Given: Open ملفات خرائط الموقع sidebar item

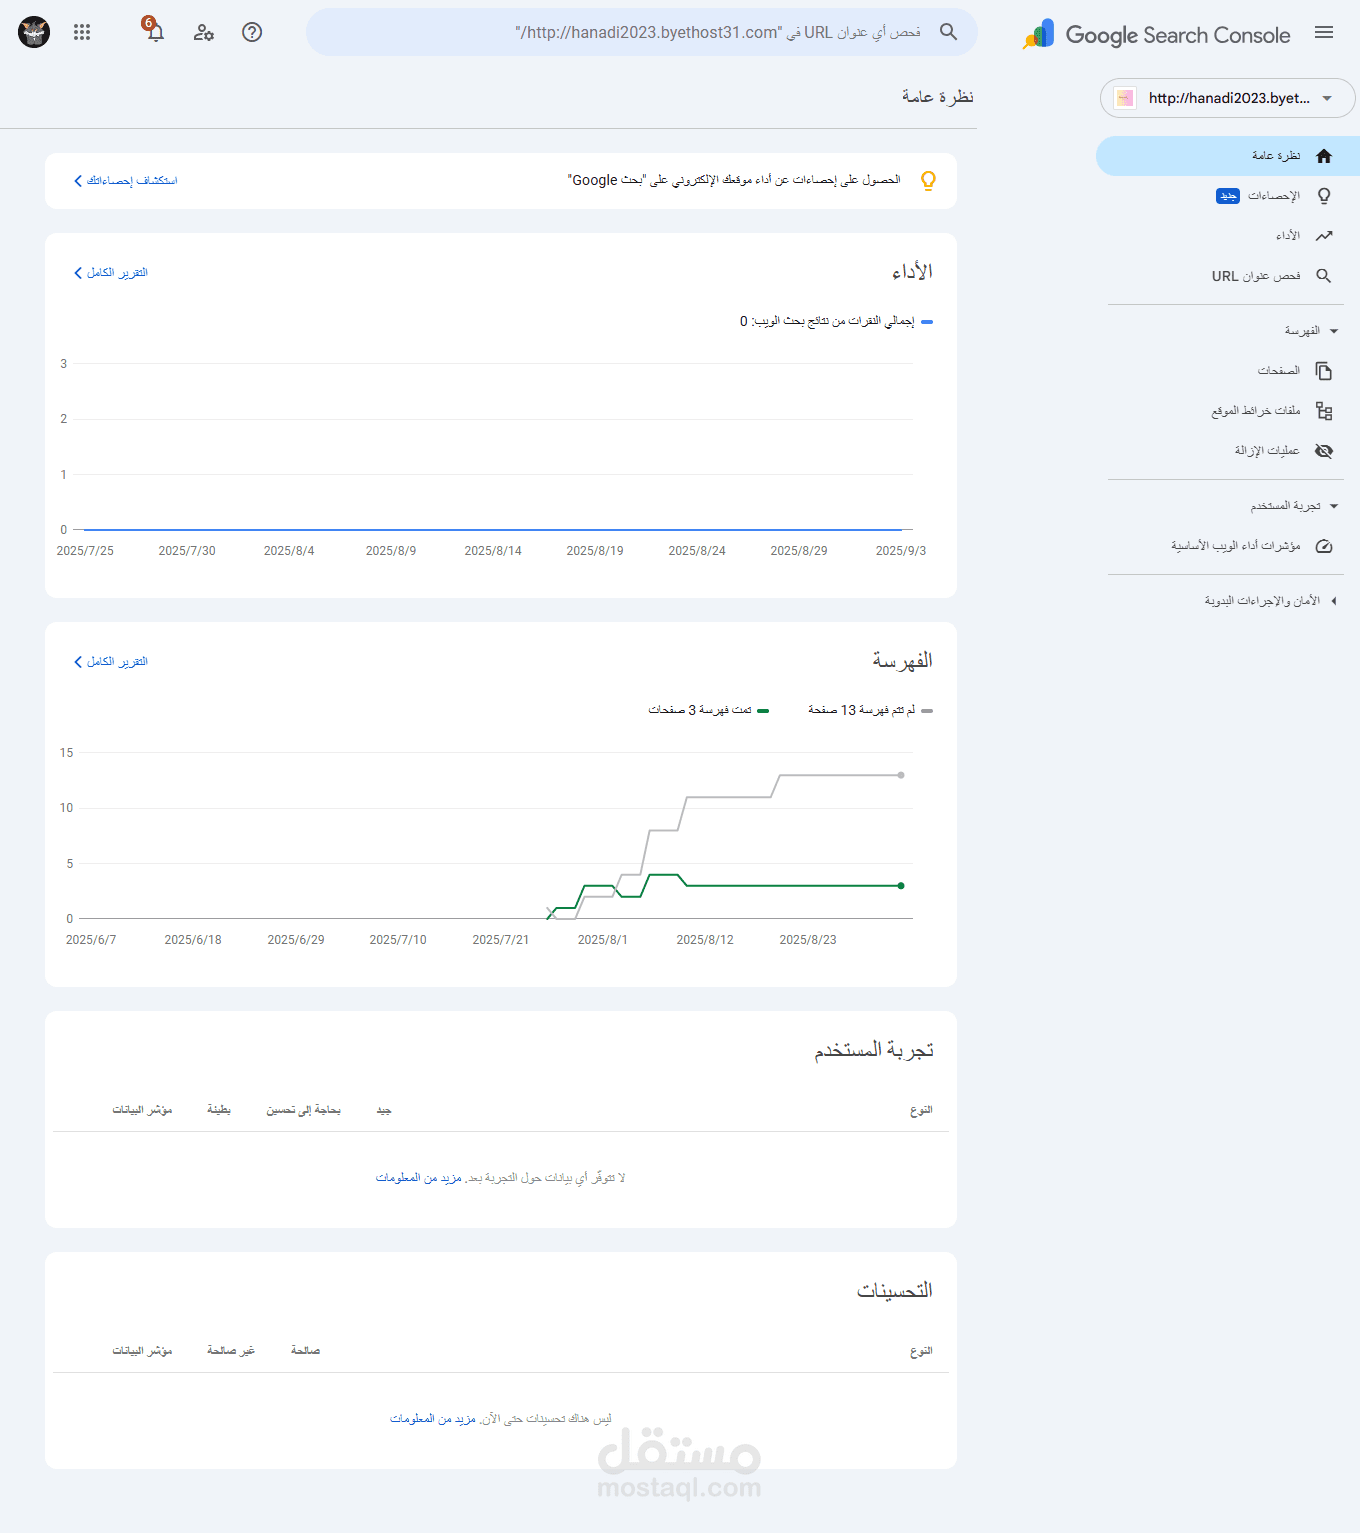Looking at the screenshot, I should pyautogui.click(x=1256, y=411).
